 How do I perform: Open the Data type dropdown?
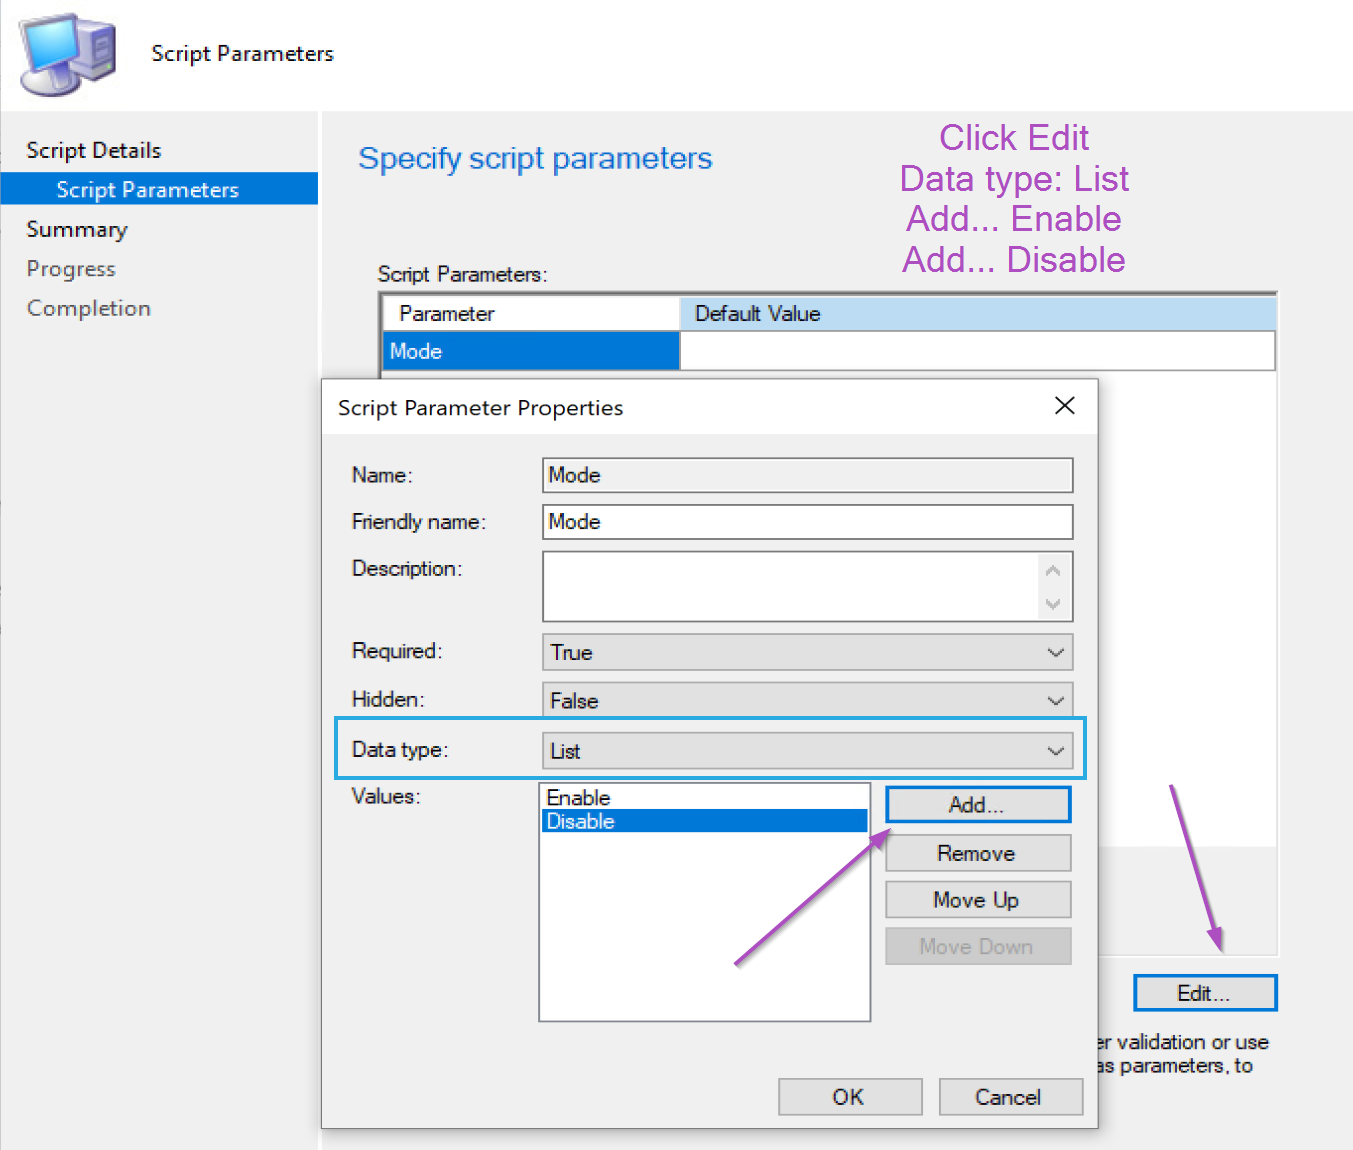tap(807, 751)
